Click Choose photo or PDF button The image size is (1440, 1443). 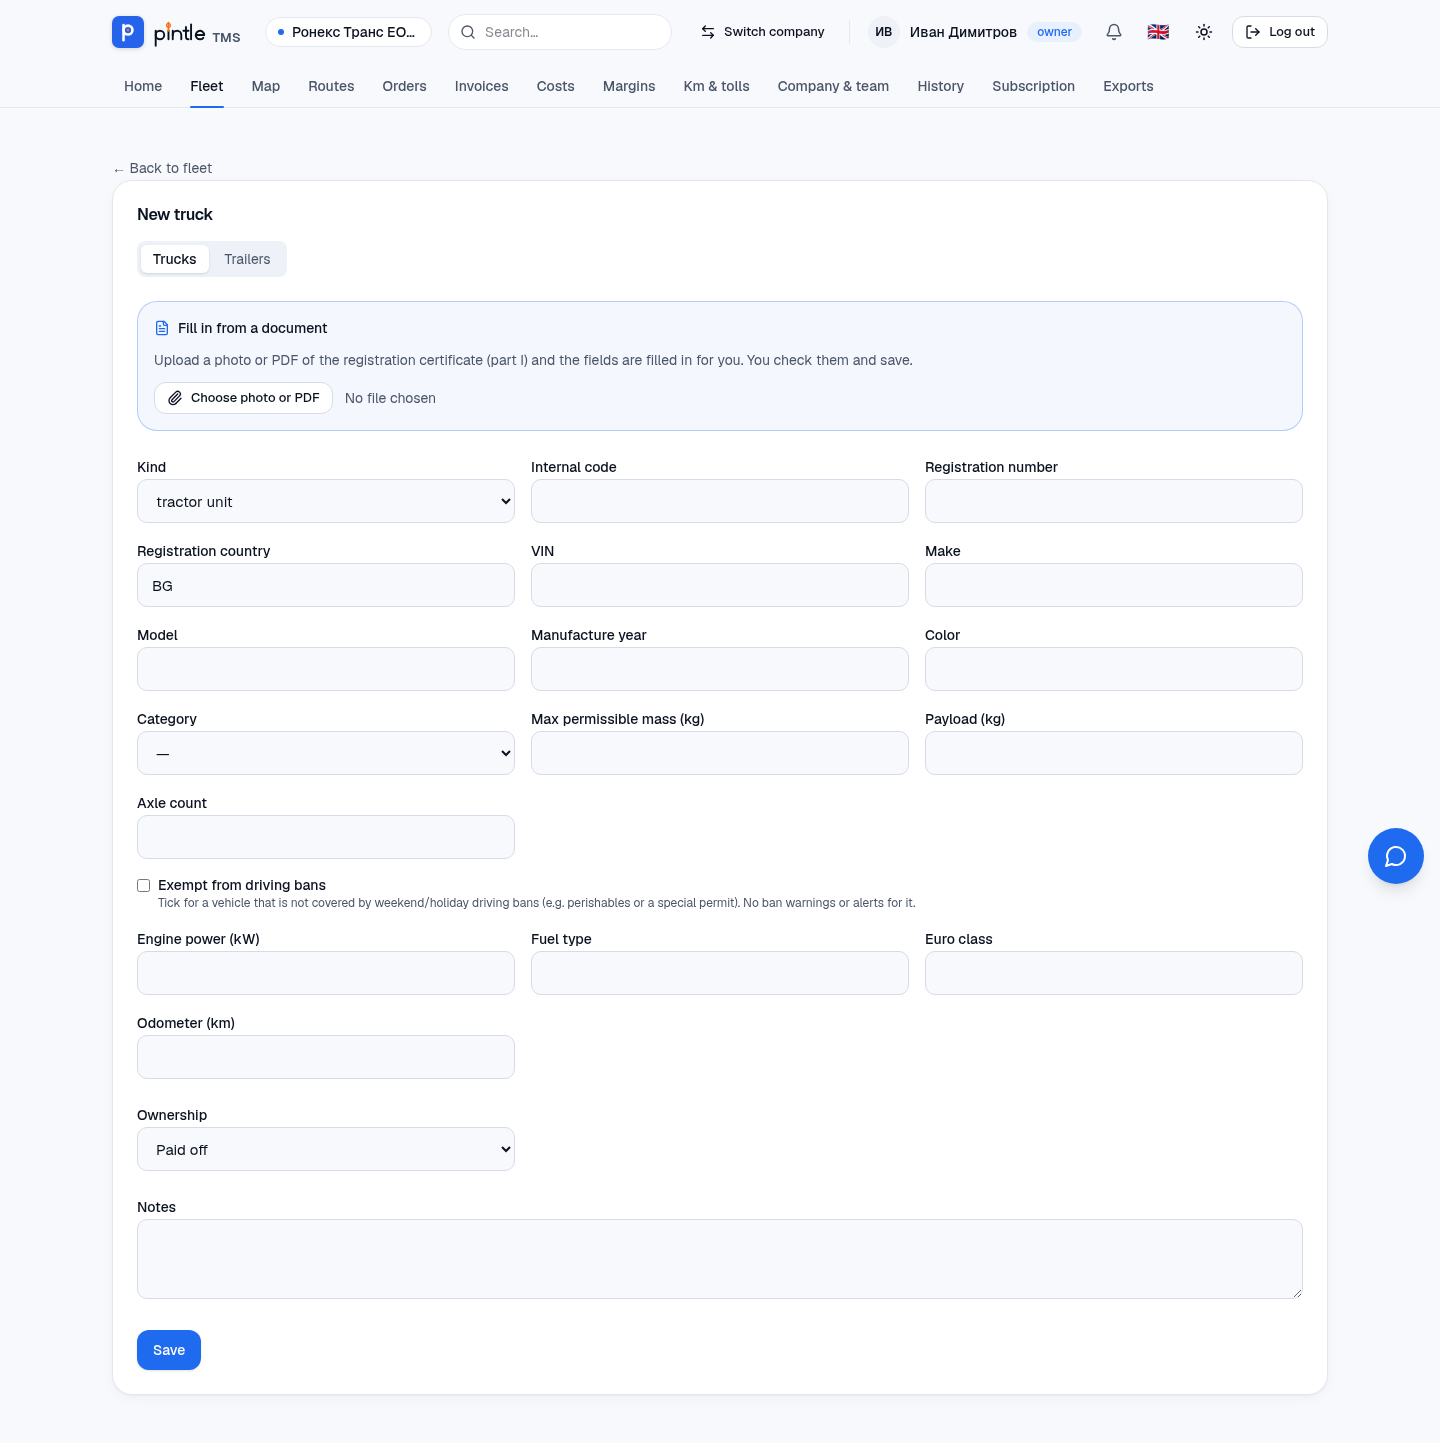pyautogui.click(x=244, y=398)
